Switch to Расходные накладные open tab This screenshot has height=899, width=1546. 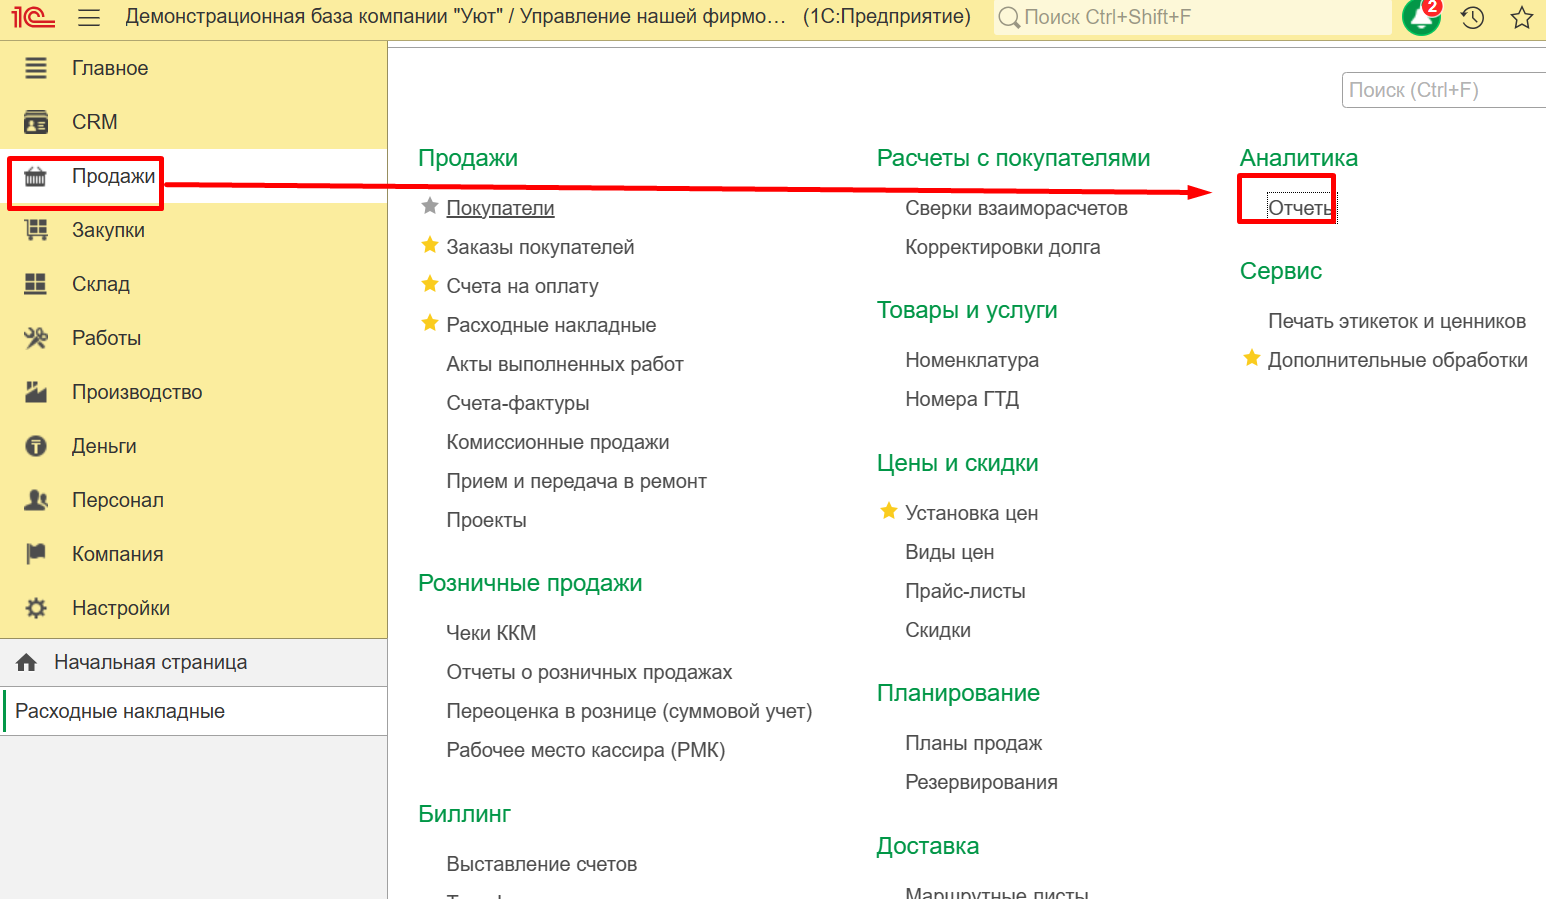point(120,711)
